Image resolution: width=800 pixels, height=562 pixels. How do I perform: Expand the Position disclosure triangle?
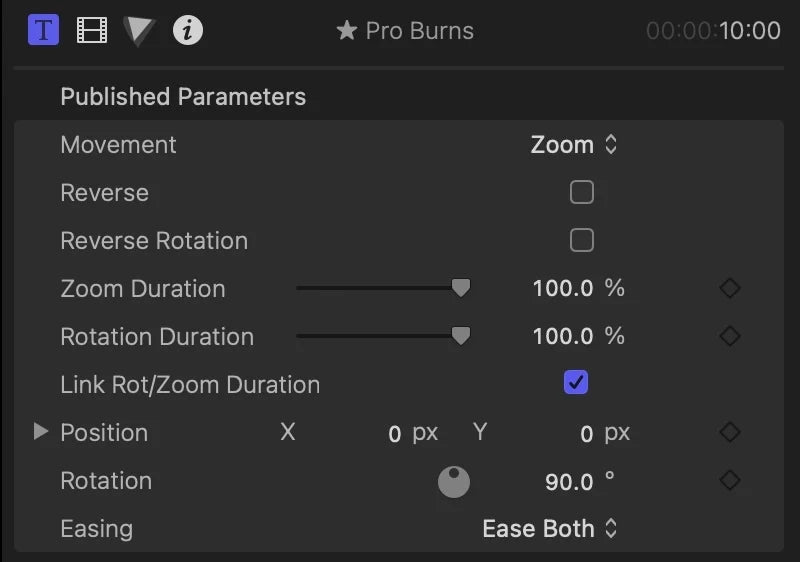[40, 432]
